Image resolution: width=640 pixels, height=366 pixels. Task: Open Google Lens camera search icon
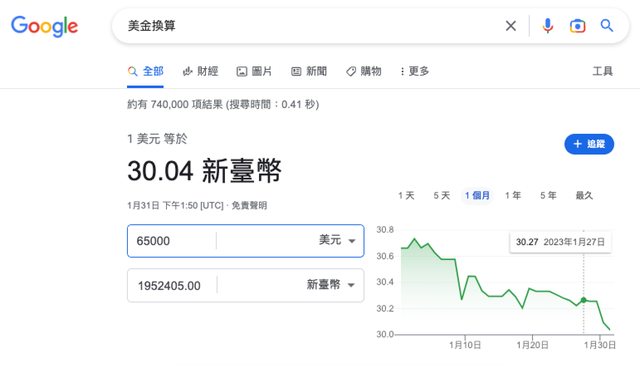(577, 26)
